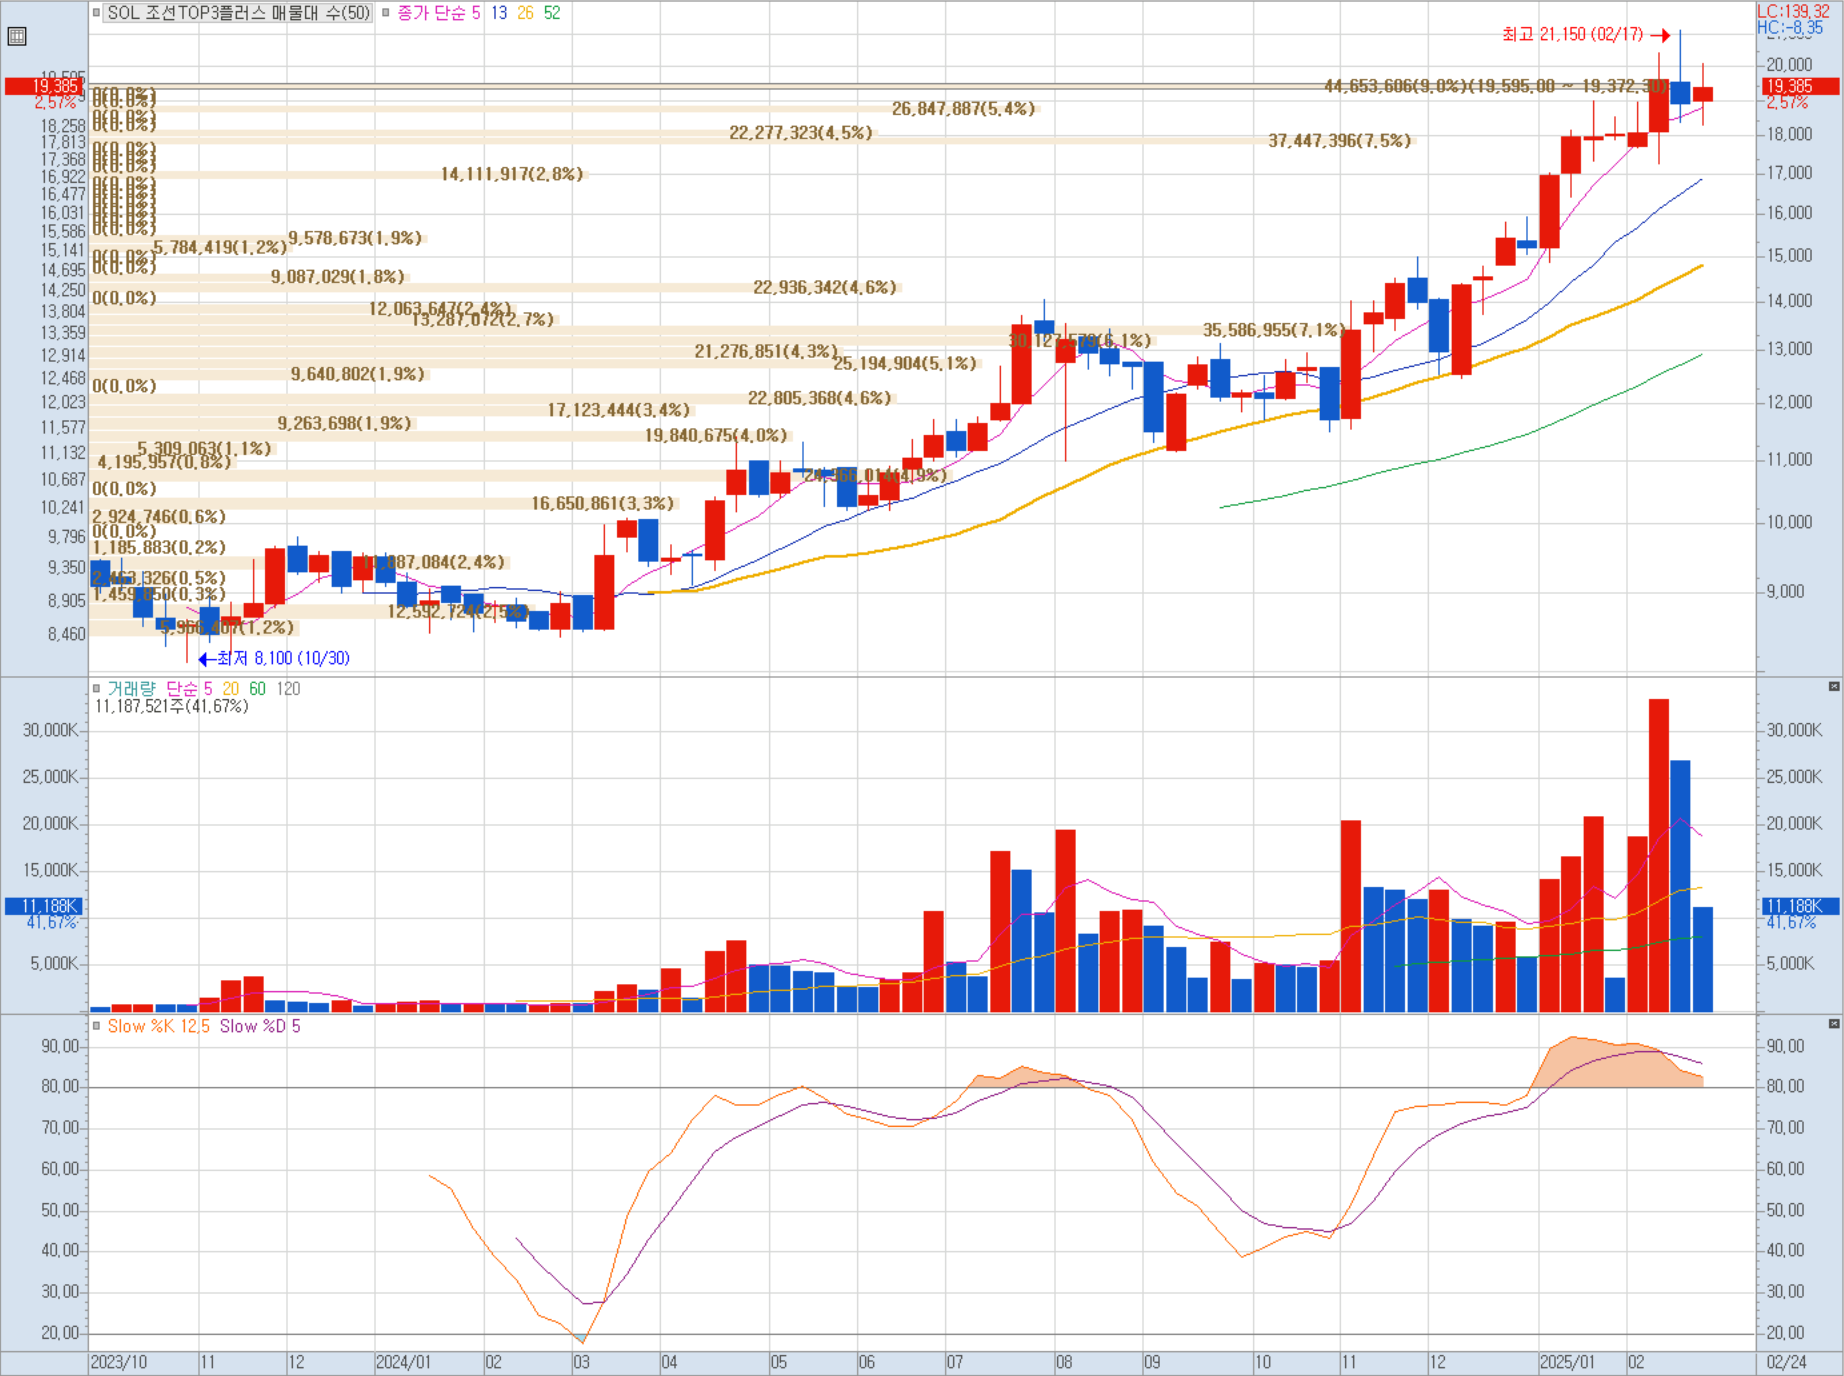Image resolution: width=1844 pixels, height=1376 pixels.
Task: Click the blue 11,188K volume tag on right axis
Action: (x=1799, y=906)
